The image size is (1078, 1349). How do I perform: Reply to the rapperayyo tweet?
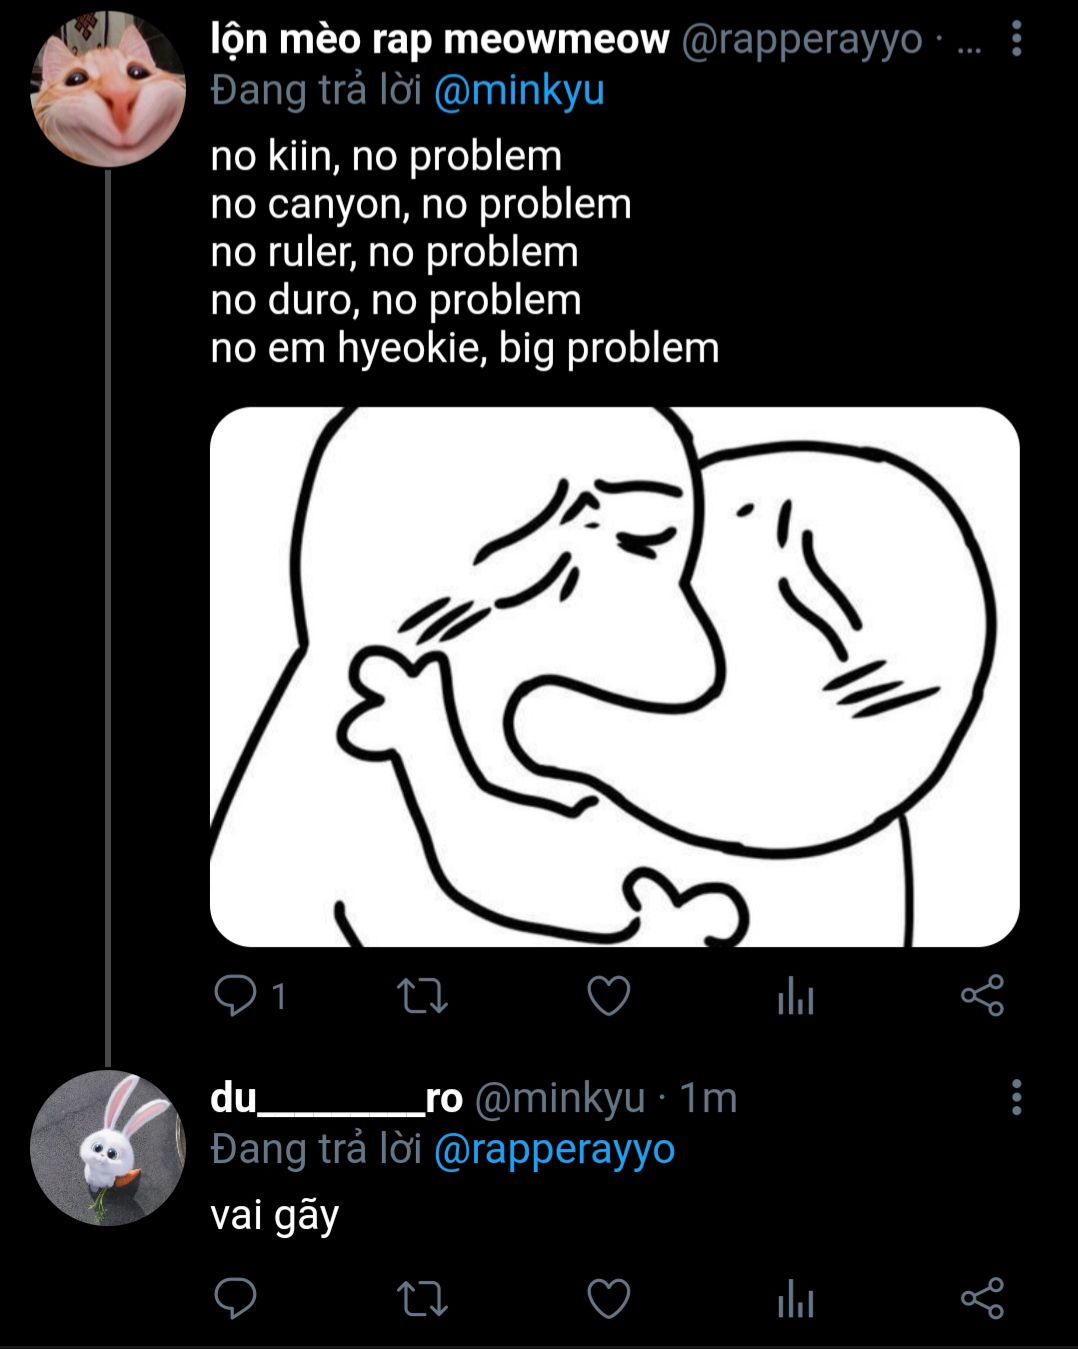click(x=236, y=996)
